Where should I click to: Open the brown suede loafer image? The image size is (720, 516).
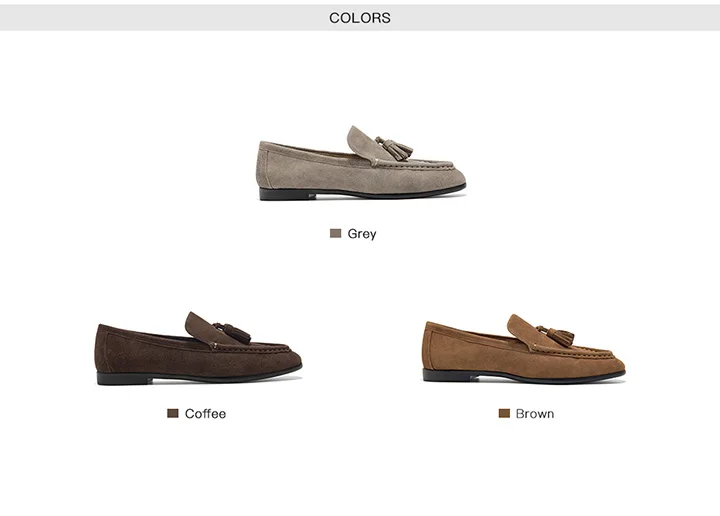pyautogui.click(x=523, y=349)
